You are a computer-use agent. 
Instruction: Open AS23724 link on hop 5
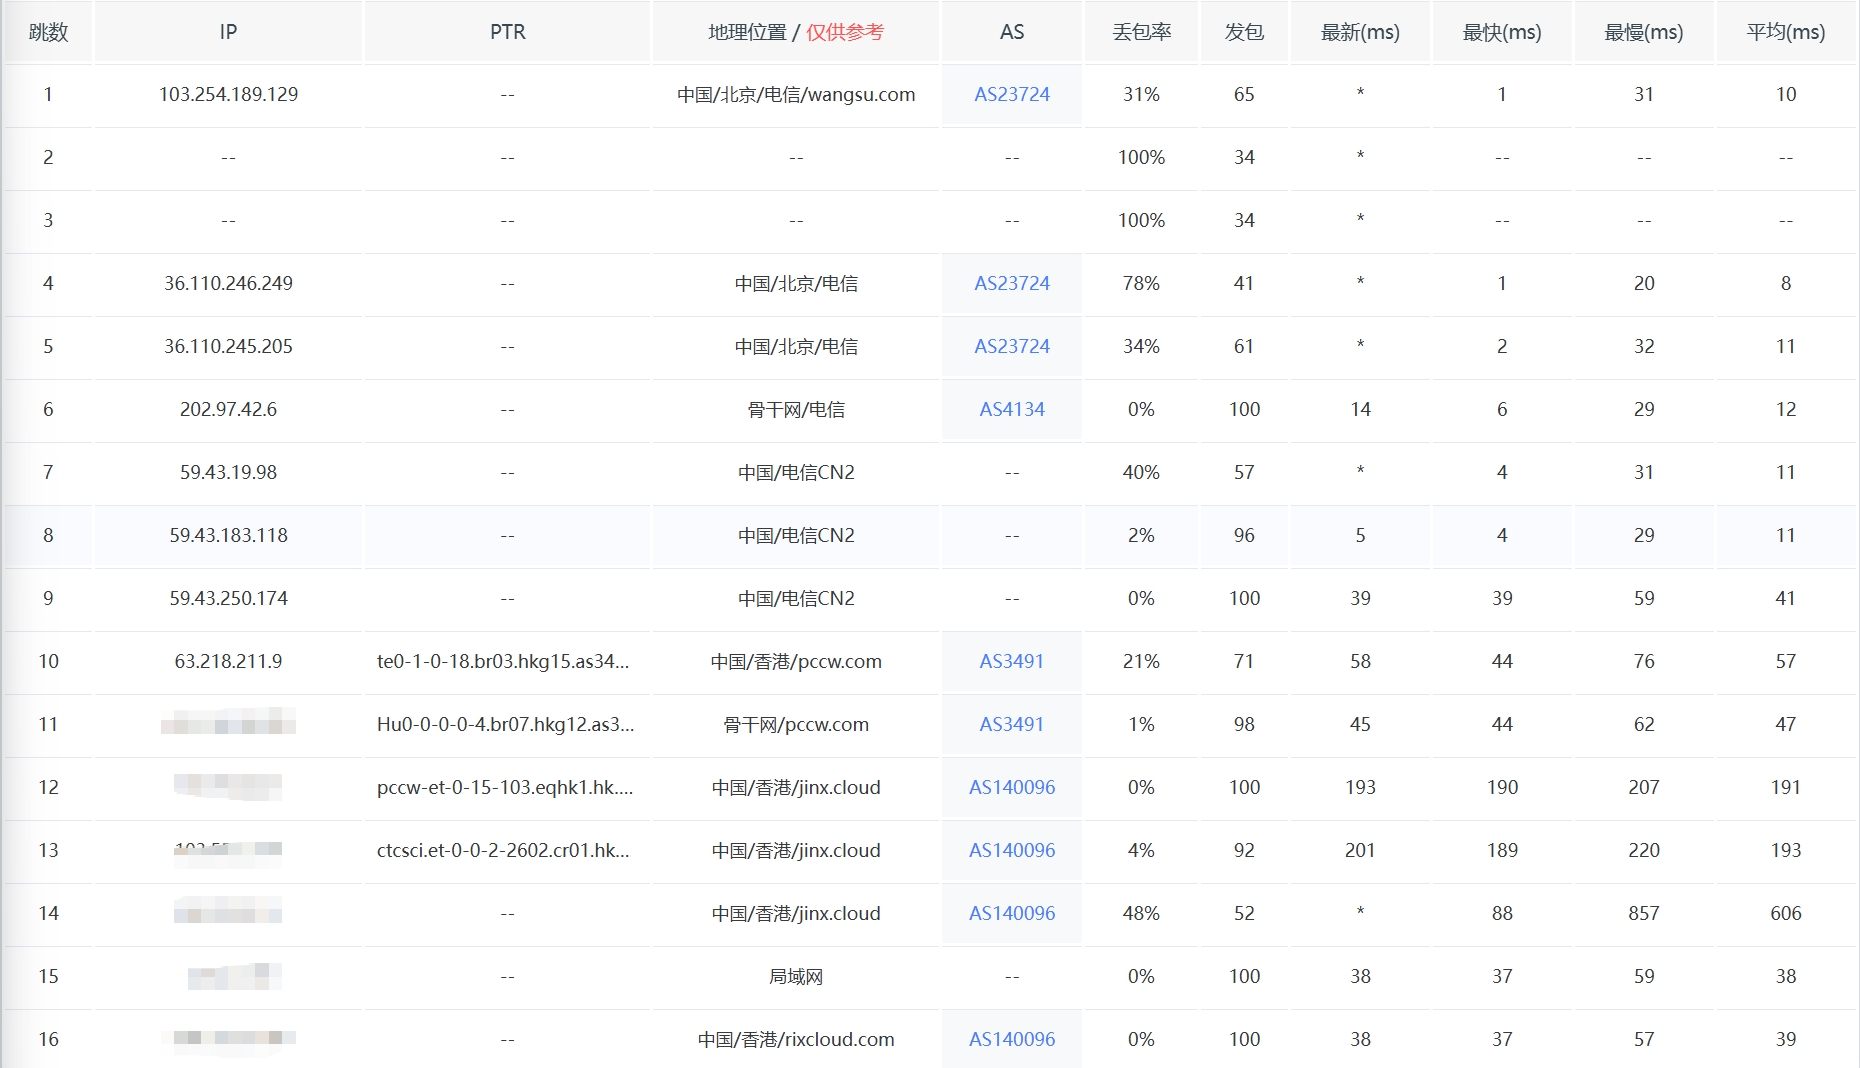click(1011, 346)
